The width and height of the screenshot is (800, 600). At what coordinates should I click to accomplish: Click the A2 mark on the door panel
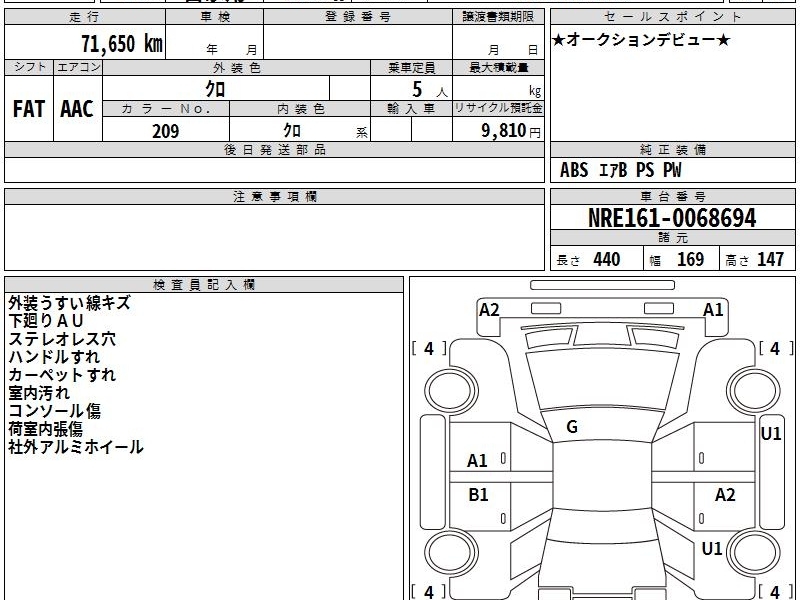pos(725,494)
